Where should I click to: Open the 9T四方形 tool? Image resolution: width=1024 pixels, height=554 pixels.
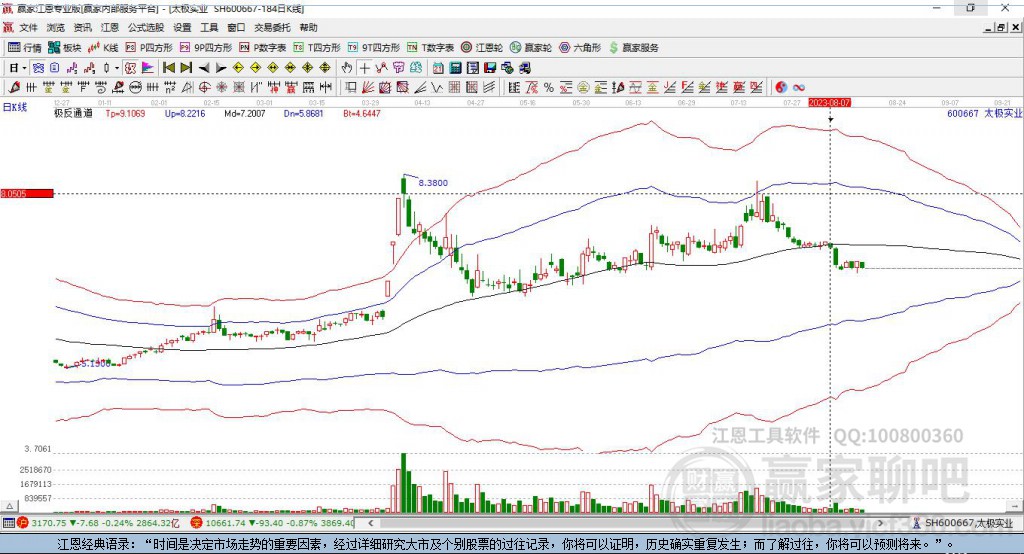pyautogui.click(x=374, y=48)
